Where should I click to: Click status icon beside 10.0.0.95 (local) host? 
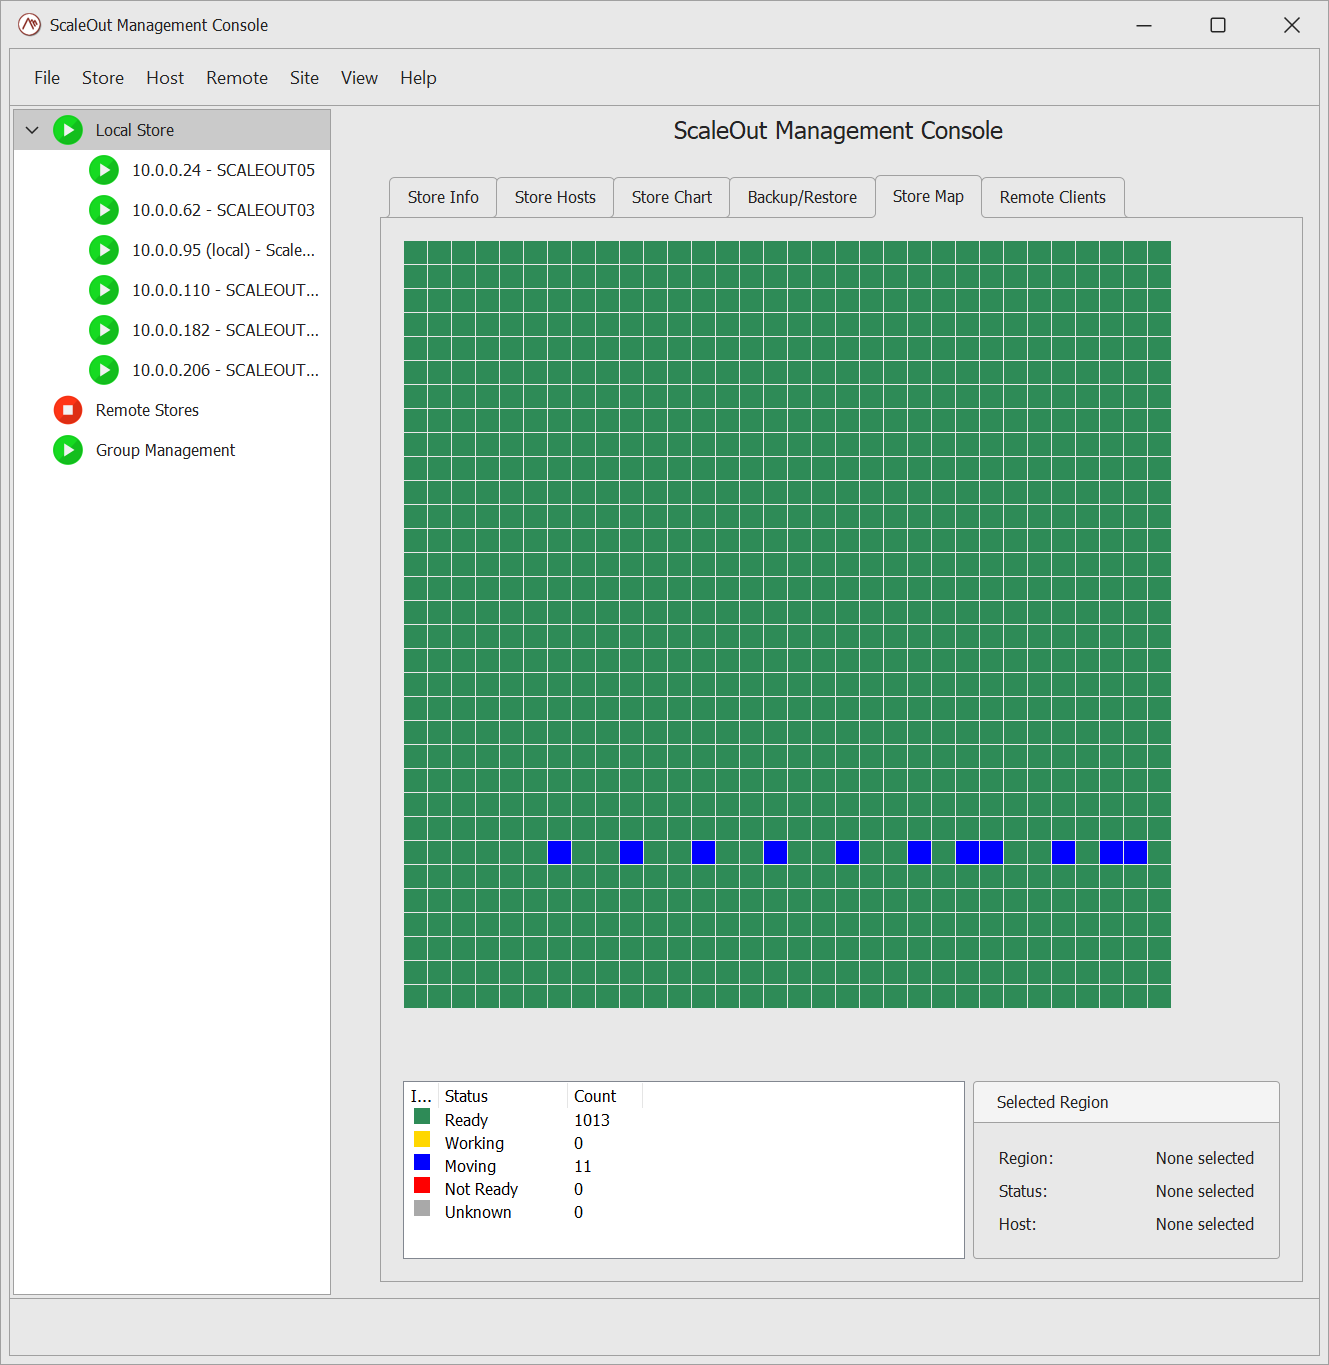(x=104, y=250)
